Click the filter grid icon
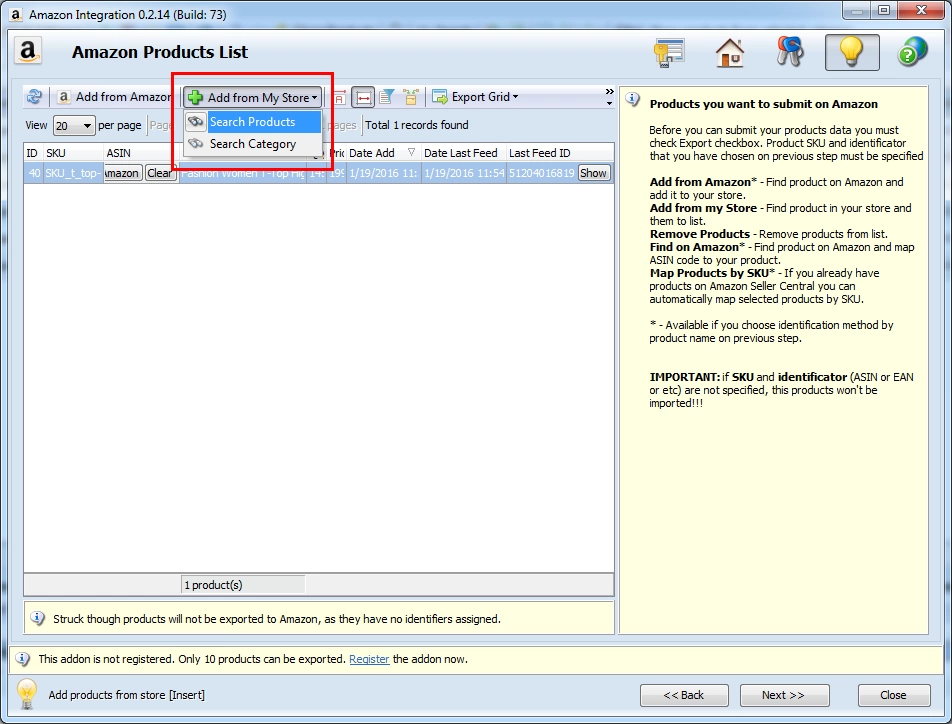The image size is (952, 724). coord(387,97)
